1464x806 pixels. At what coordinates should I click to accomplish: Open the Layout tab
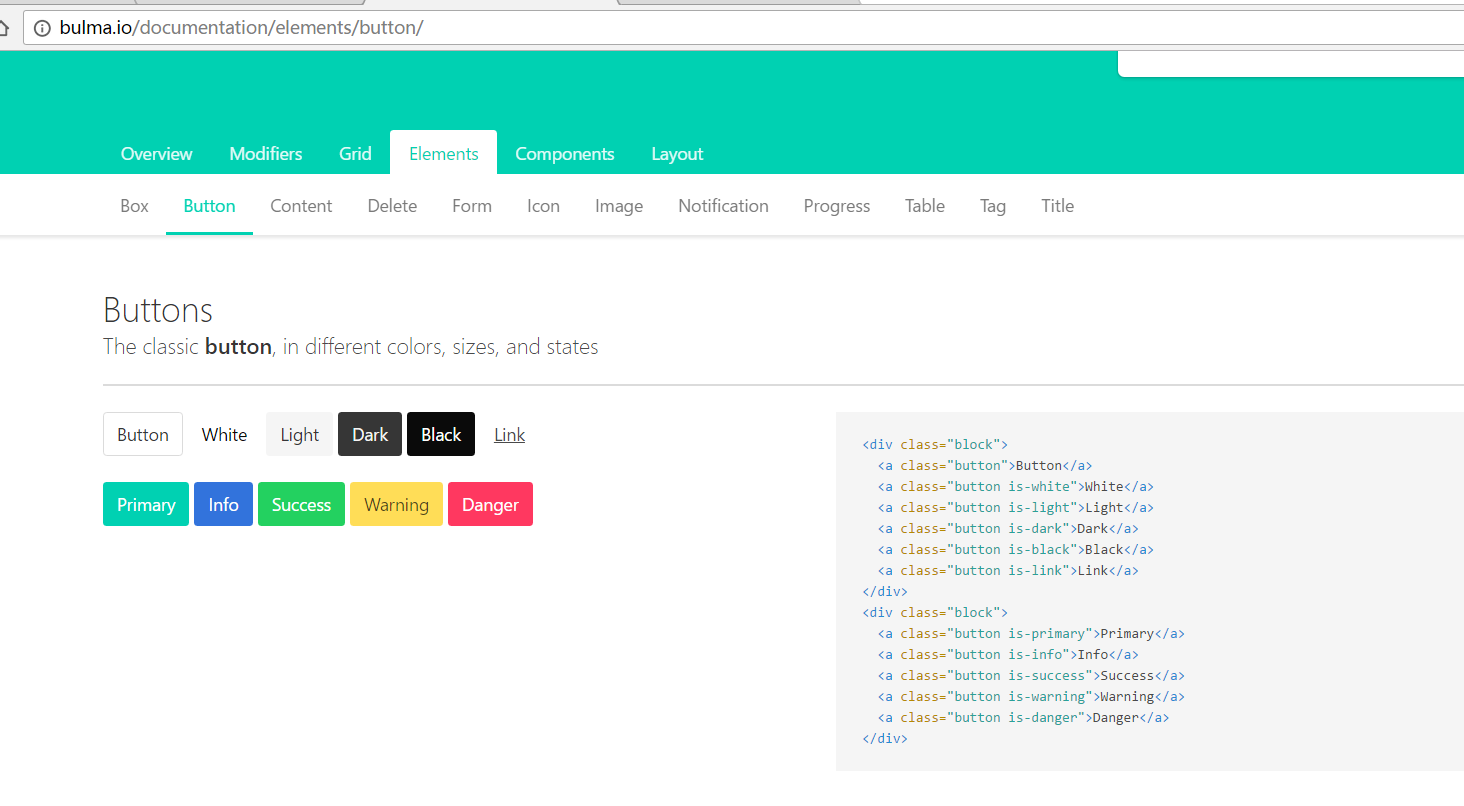[677, 154]
